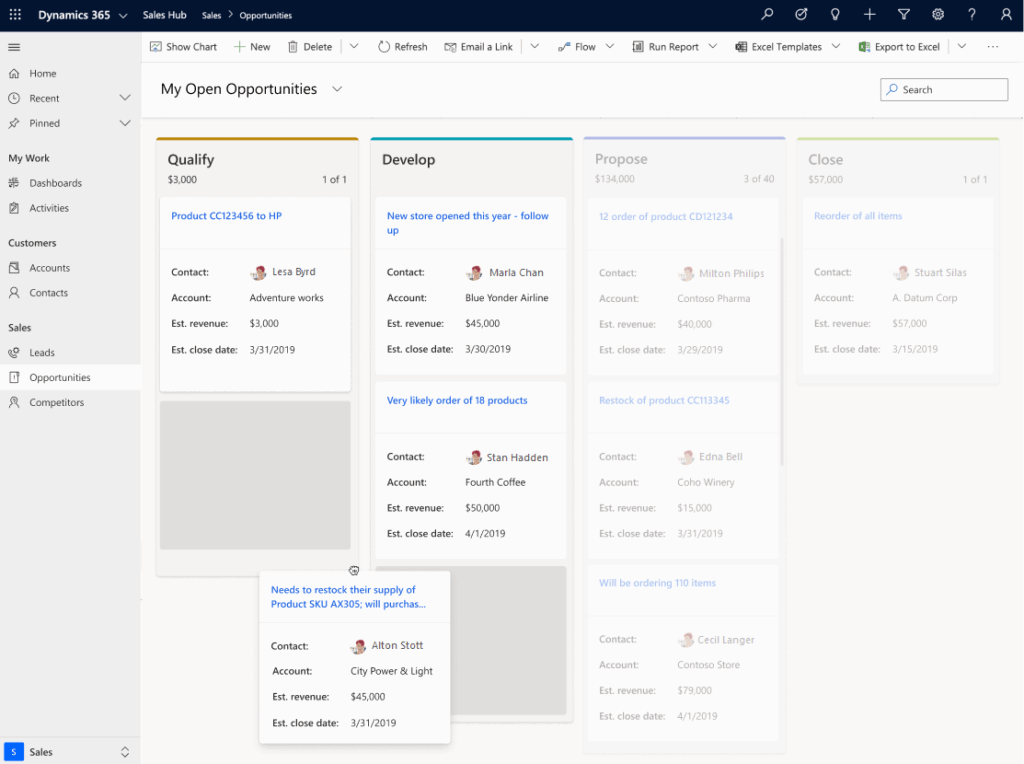1024x764 pixels.
Task: Toggle Show Chart view
Action: pyautogui.click(x=184, y=46)
